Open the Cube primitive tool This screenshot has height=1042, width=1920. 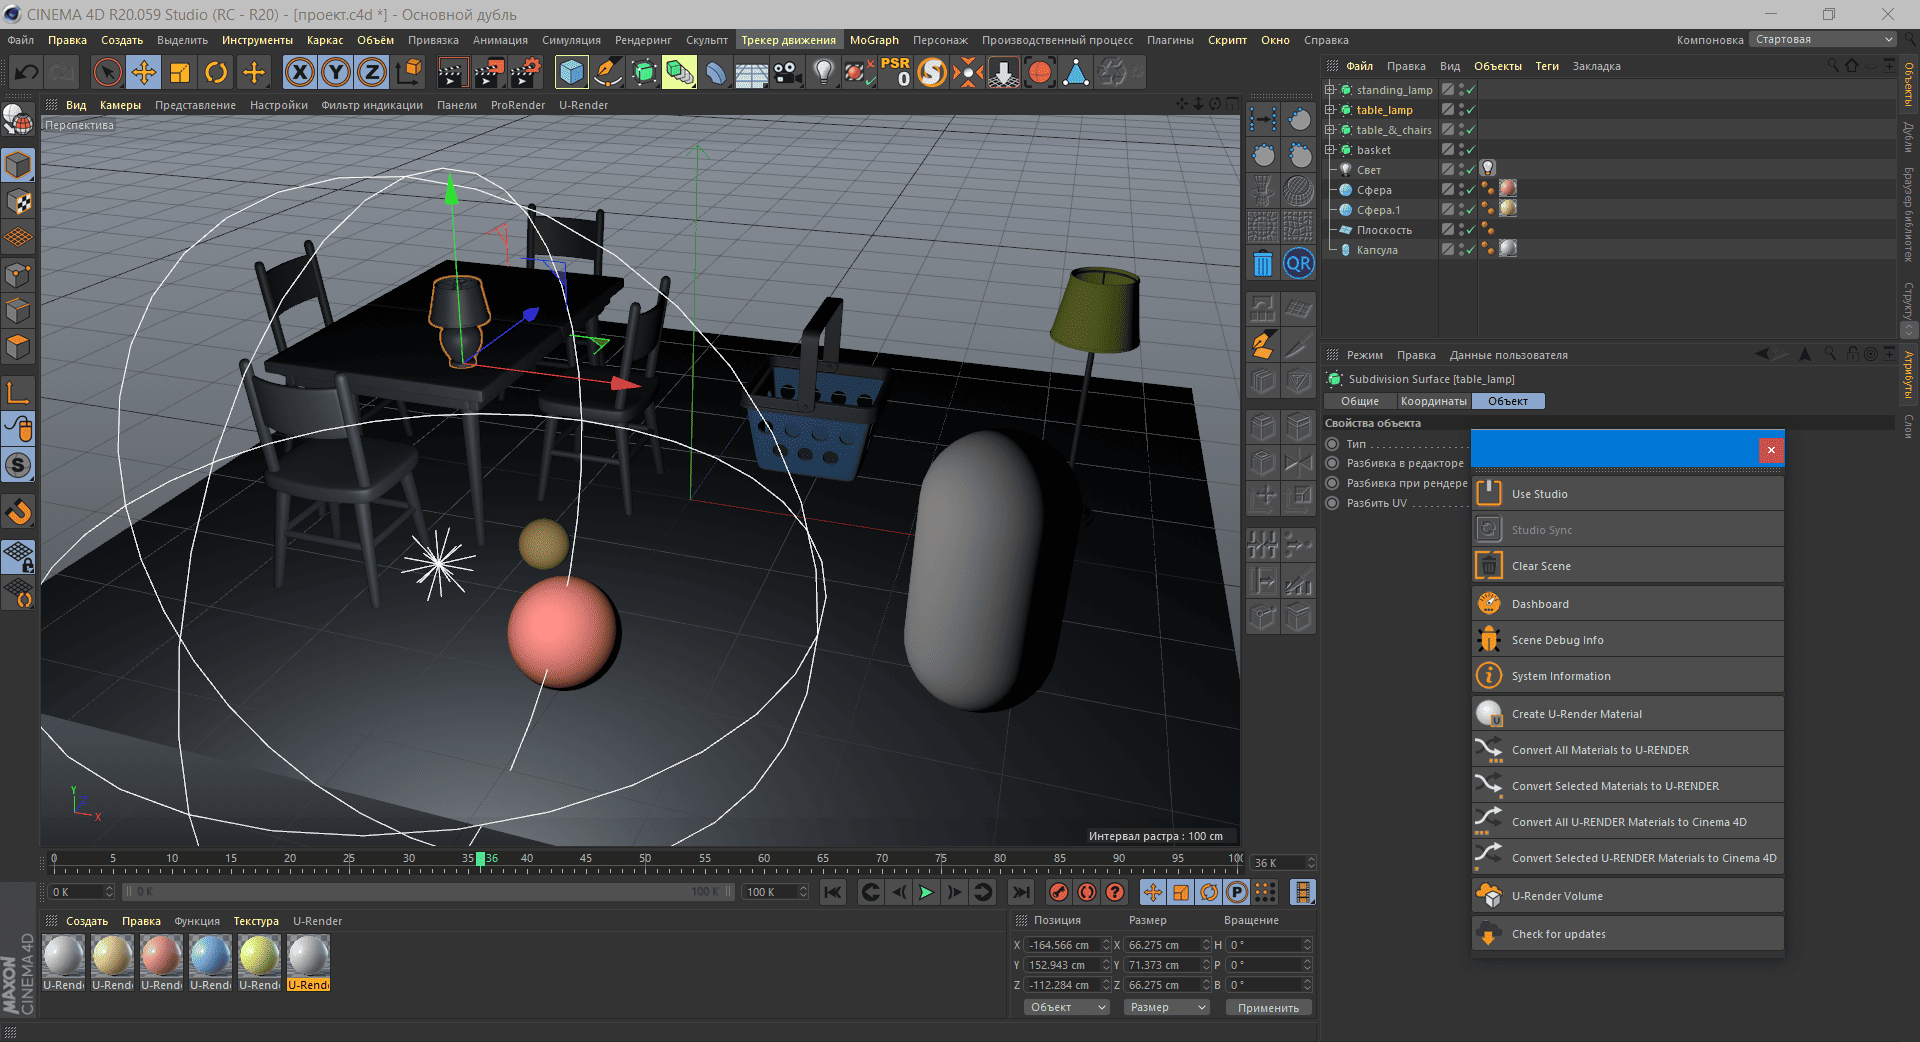(x=571, y=72)
